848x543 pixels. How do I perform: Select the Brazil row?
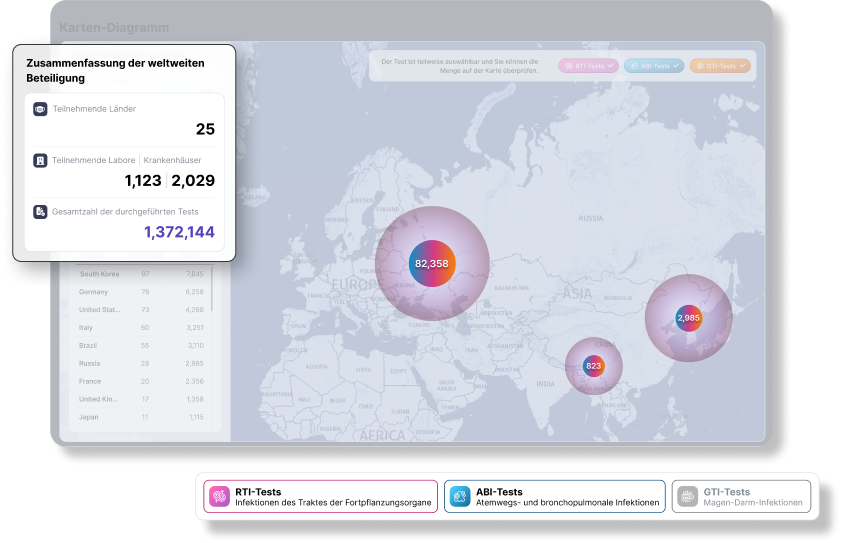[141, 346]
